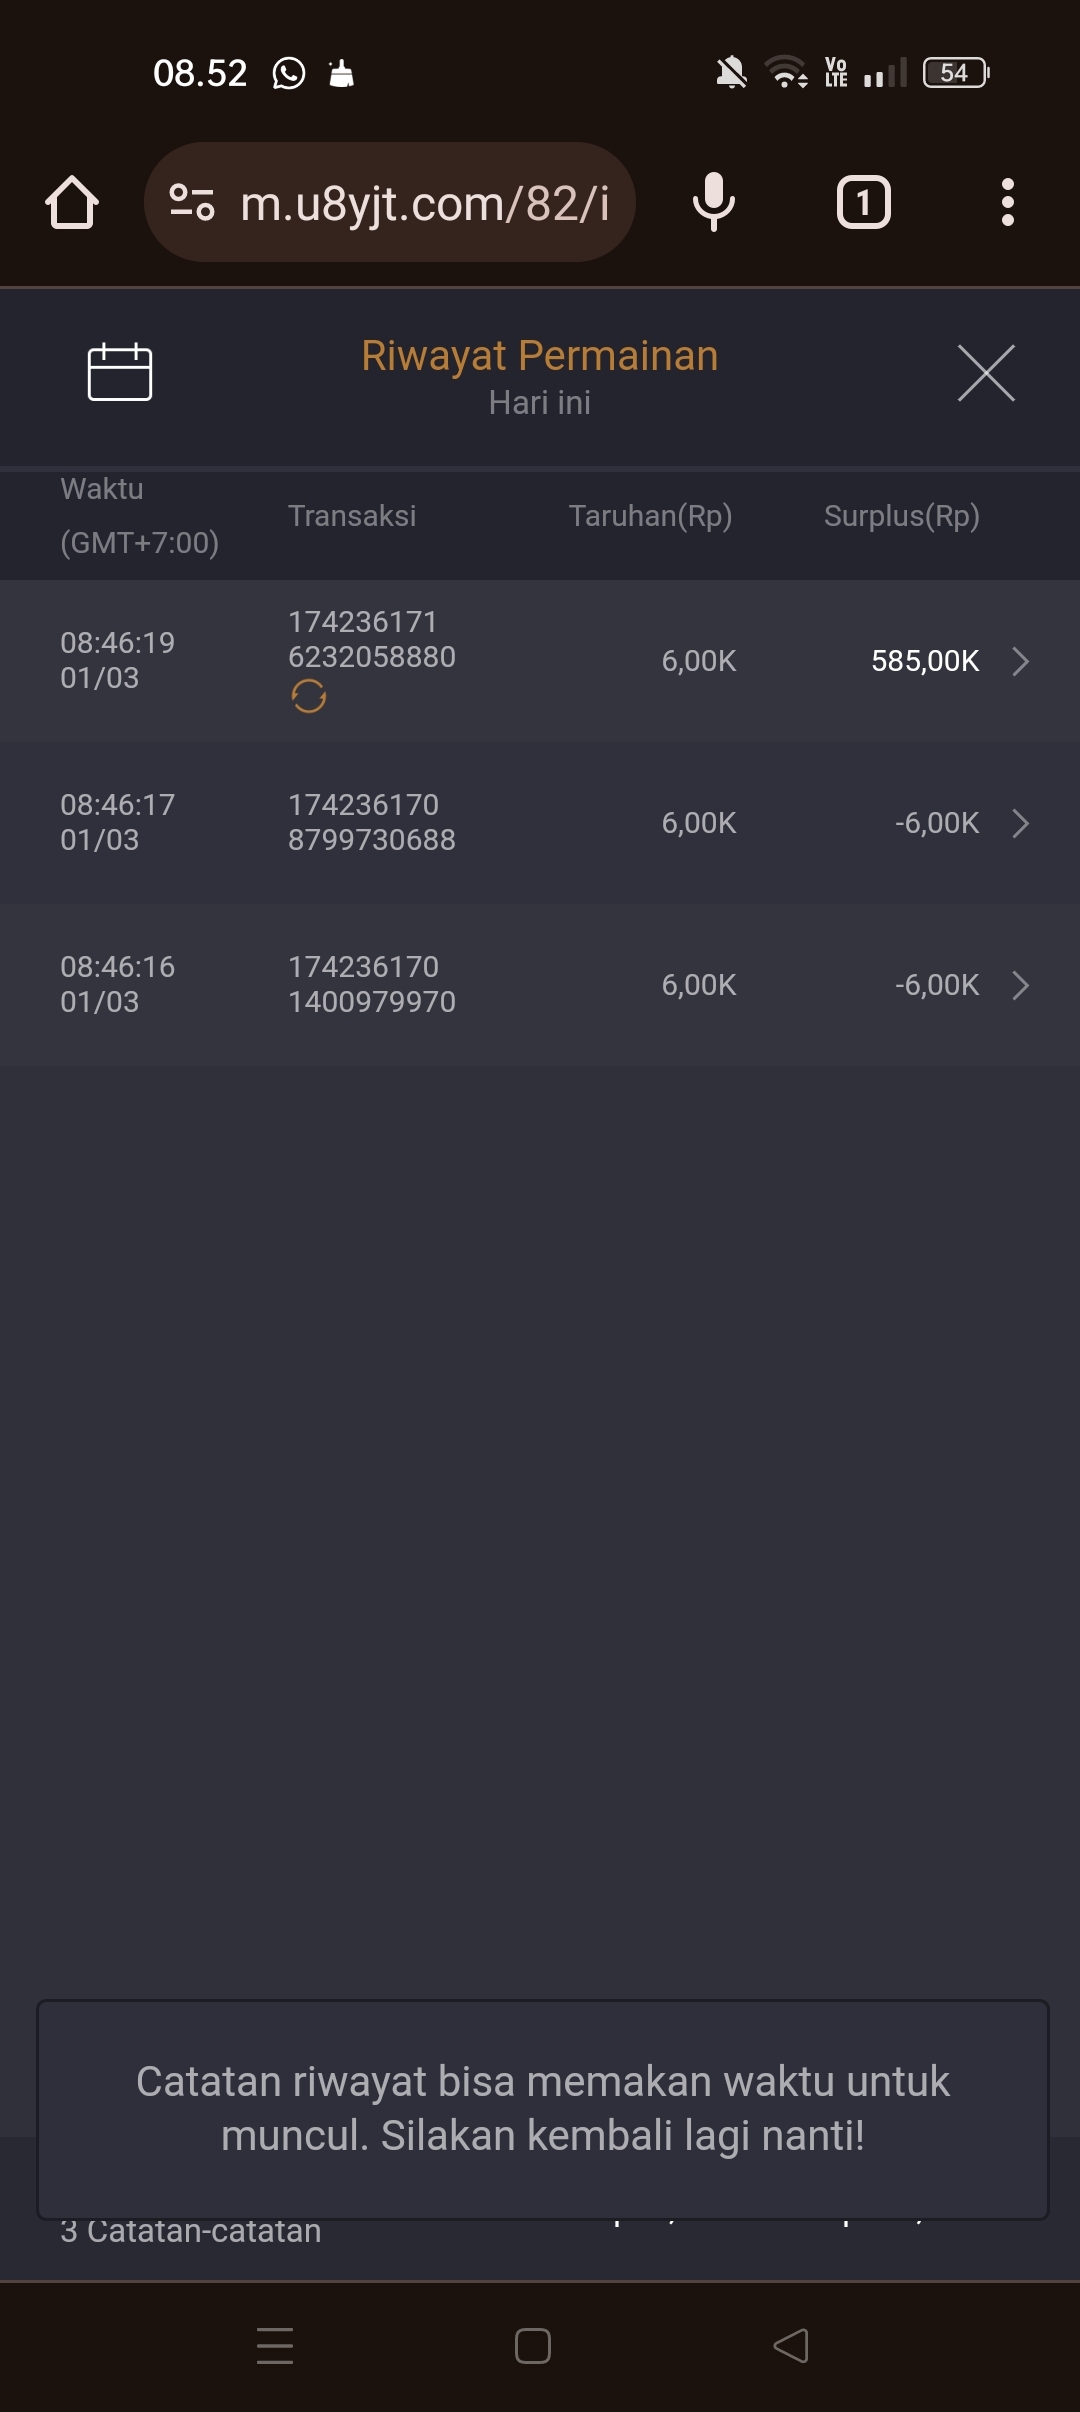Expand the 08:46:16 record chevron

tap(1020, 985)
